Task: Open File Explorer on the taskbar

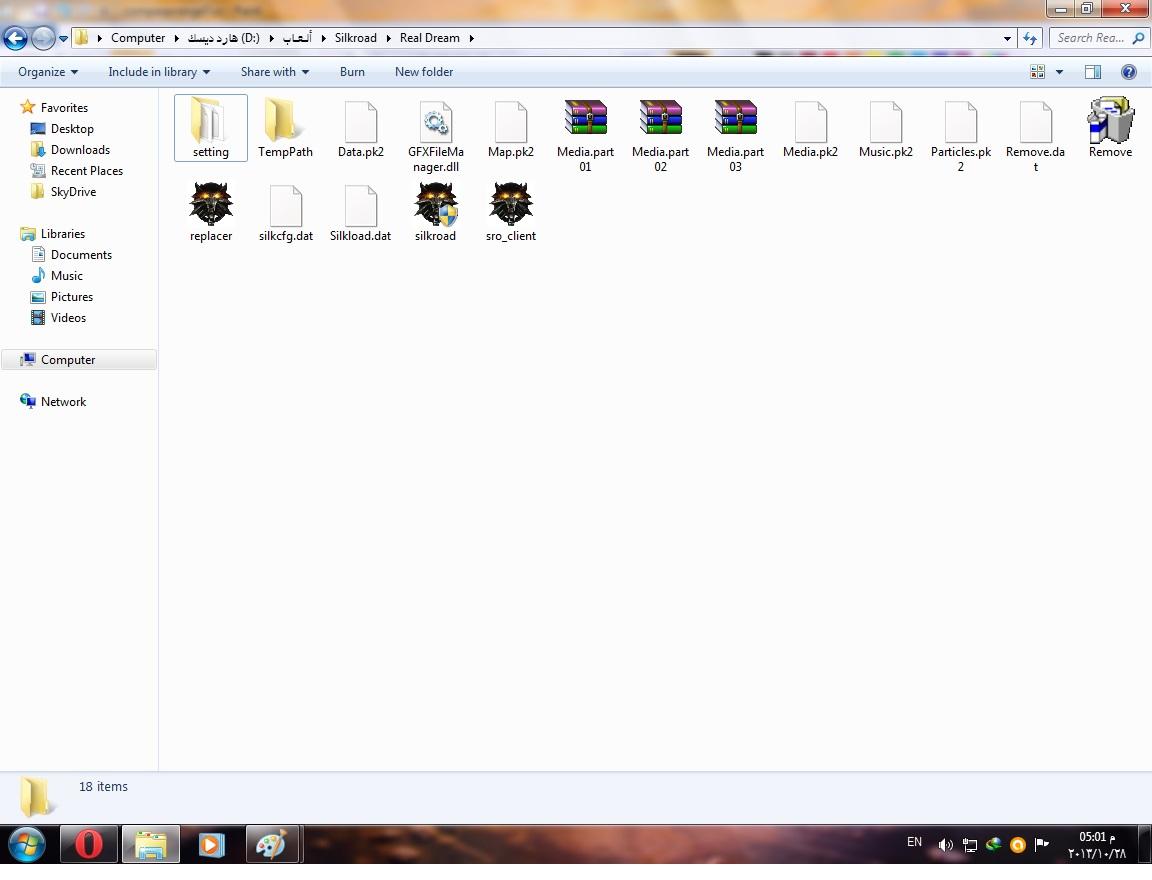Action: click(151, 845)
